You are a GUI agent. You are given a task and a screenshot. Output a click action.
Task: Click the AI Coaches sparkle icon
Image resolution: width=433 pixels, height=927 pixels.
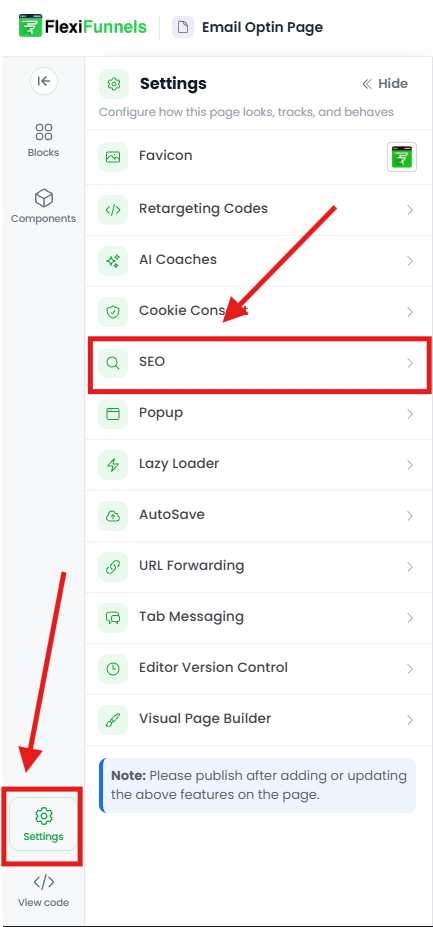pyautogui.click(x=113, y=261)
